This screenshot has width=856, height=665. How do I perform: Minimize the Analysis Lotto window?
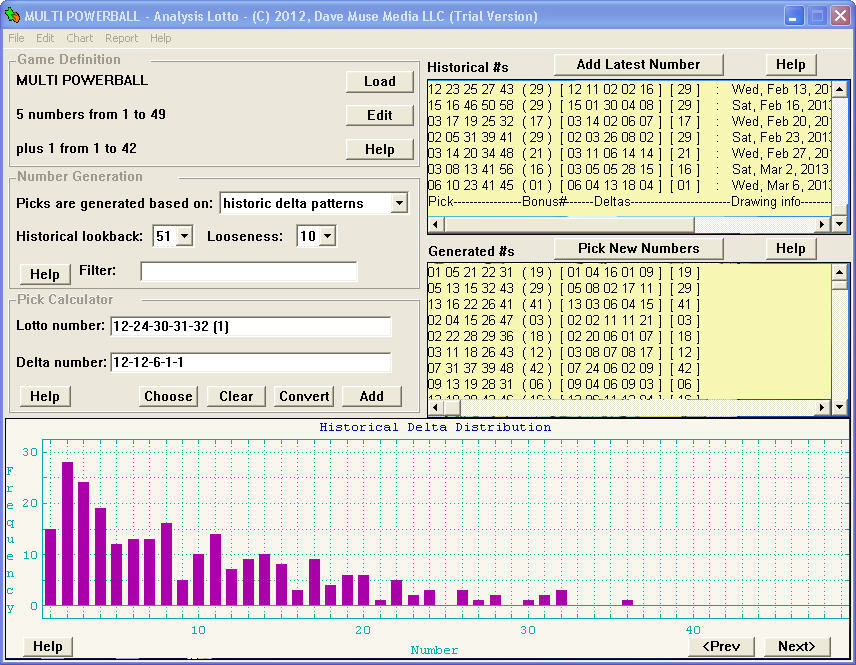793,16
